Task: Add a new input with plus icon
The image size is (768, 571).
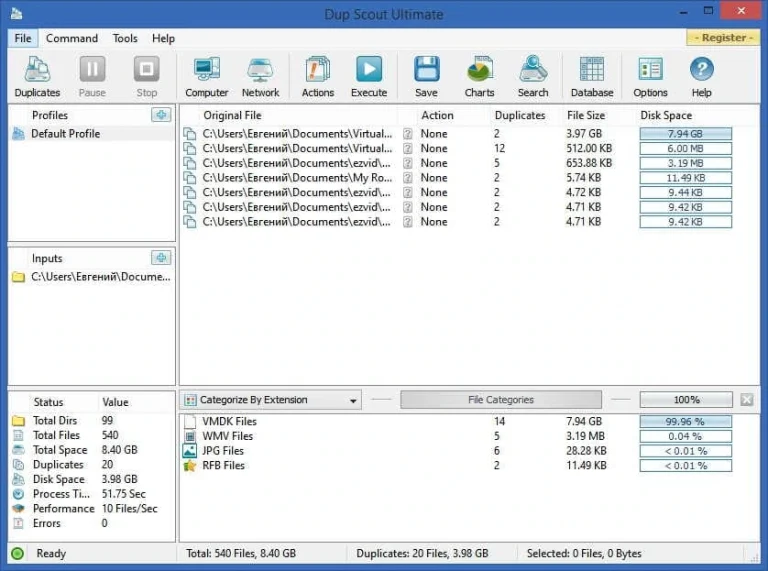Action: point(161,258)
